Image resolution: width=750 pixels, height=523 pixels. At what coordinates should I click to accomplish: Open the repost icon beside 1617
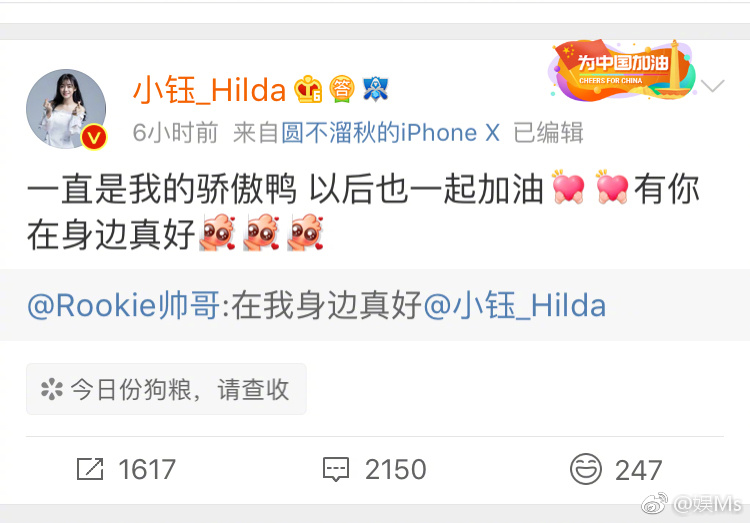[90, 469]
